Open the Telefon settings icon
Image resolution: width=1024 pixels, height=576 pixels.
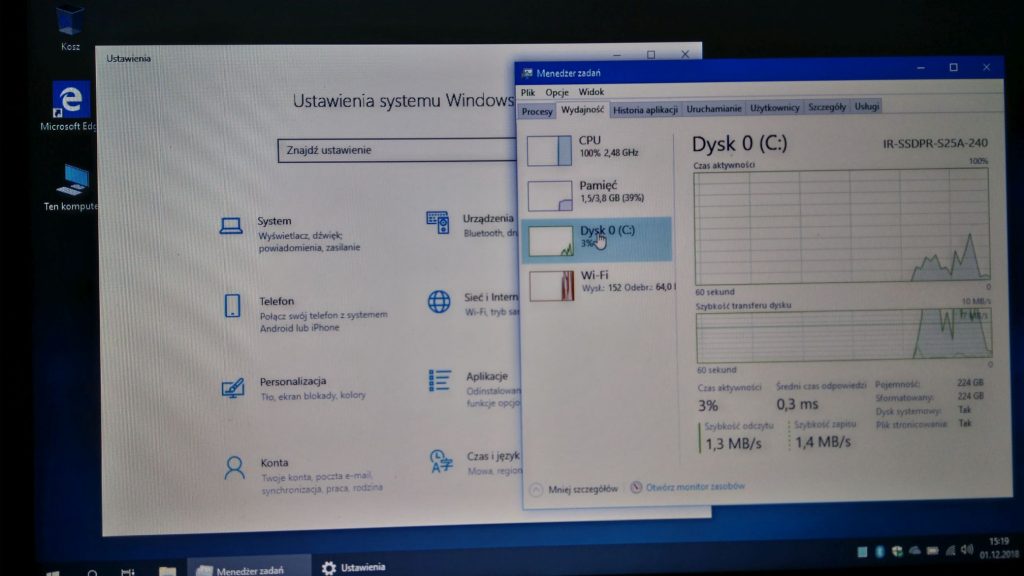[x=232, y=305]
